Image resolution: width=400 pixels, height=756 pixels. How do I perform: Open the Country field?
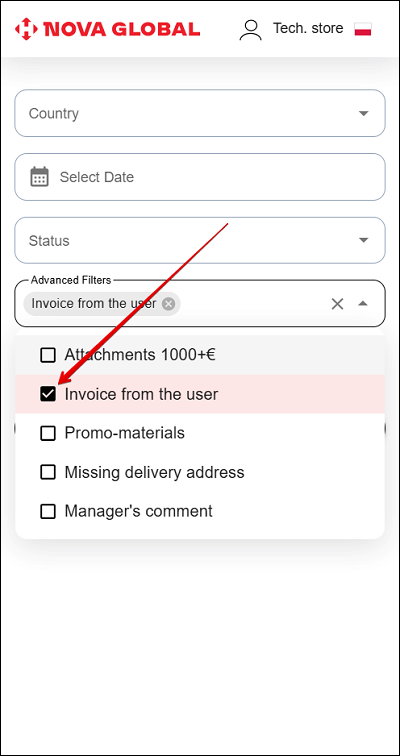tap(200, 113)
